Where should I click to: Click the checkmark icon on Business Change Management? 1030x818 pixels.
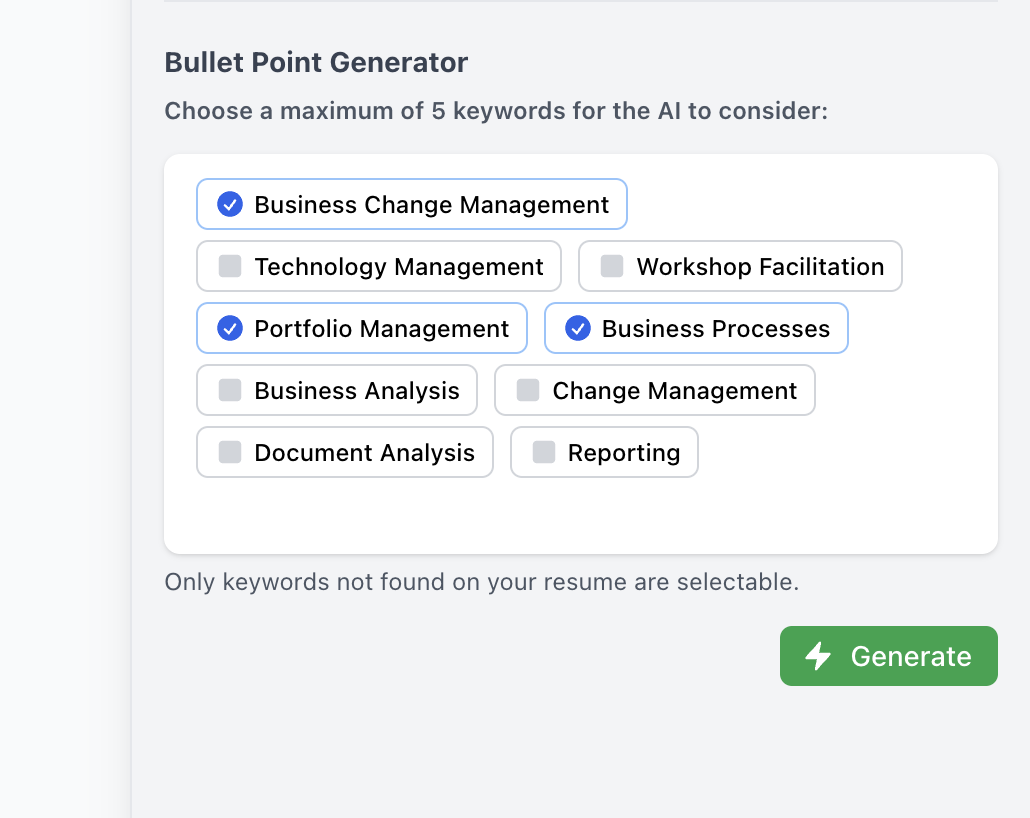(x=228, y=204)
